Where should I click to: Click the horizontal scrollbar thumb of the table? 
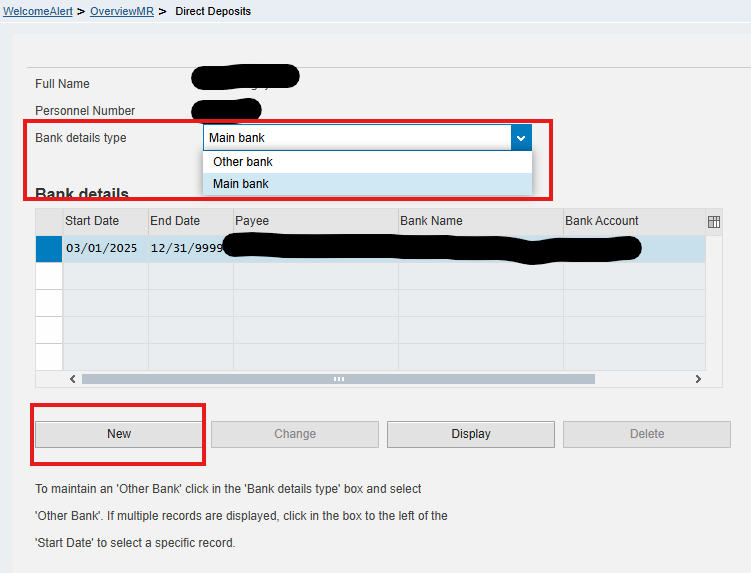click(x=338, y=379)
